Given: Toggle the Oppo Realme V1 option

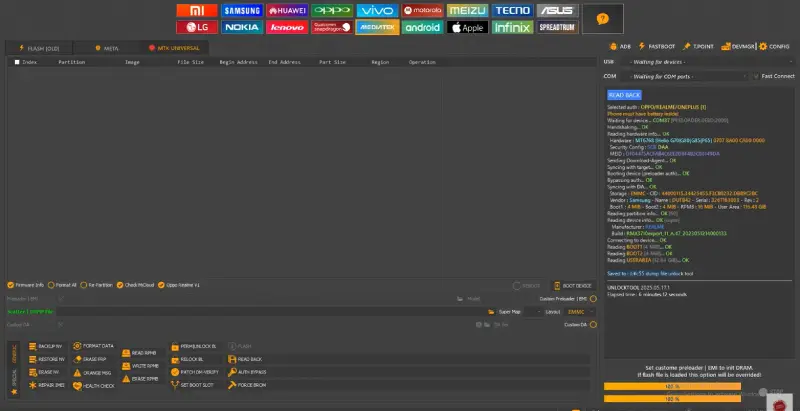Looking at the screenshot, I should point(179,285).
